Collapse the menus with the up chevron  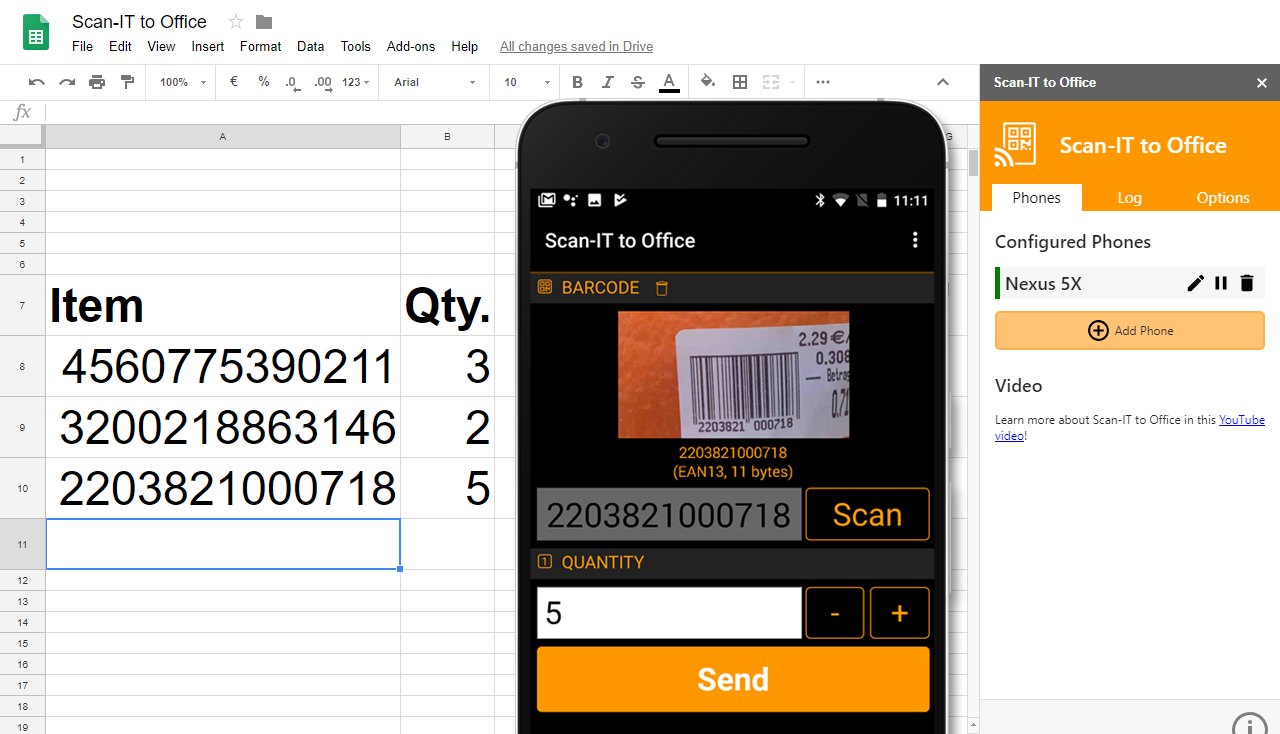942,82
